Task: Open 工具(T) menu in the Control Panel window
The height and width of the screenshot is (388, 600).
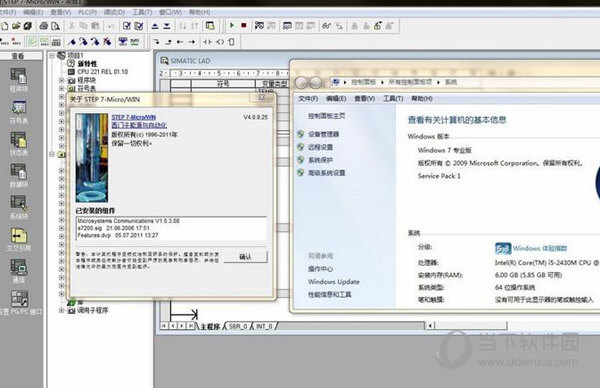Action: [x=393, y=98]
